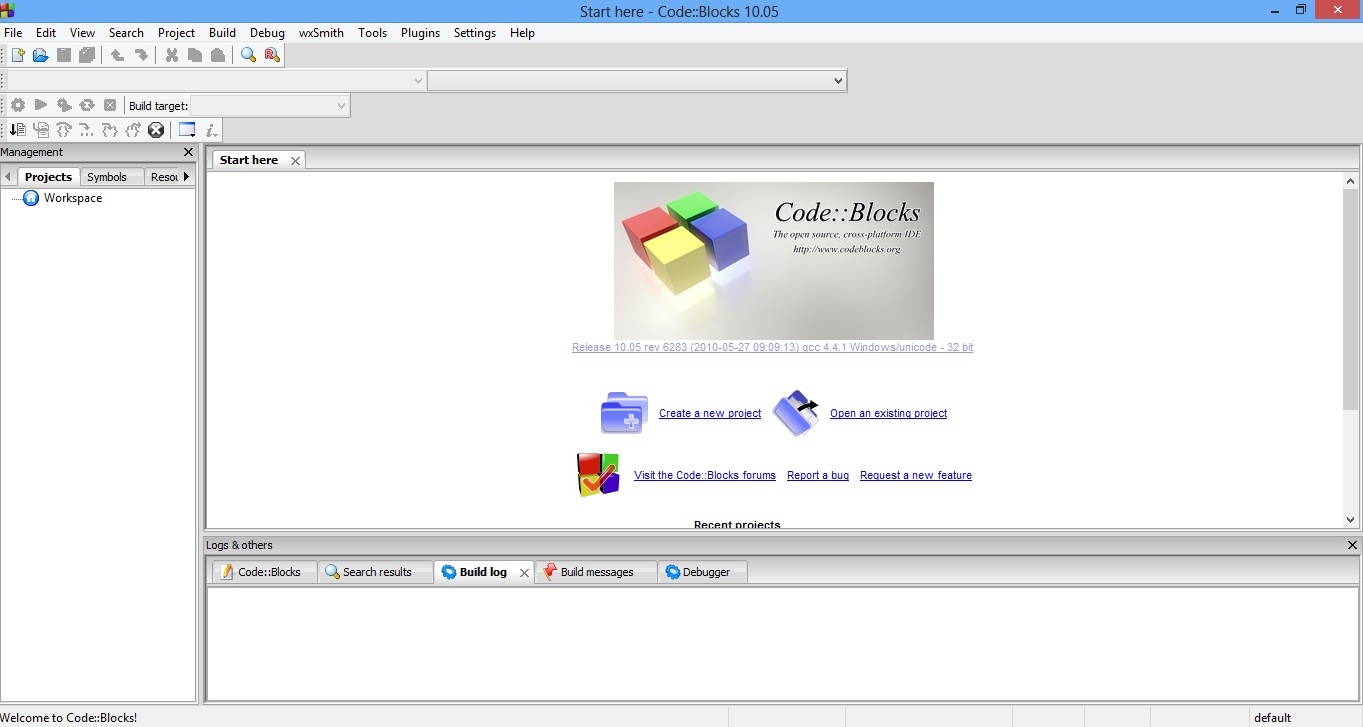Click the Open file folder icon

(41, 55)
